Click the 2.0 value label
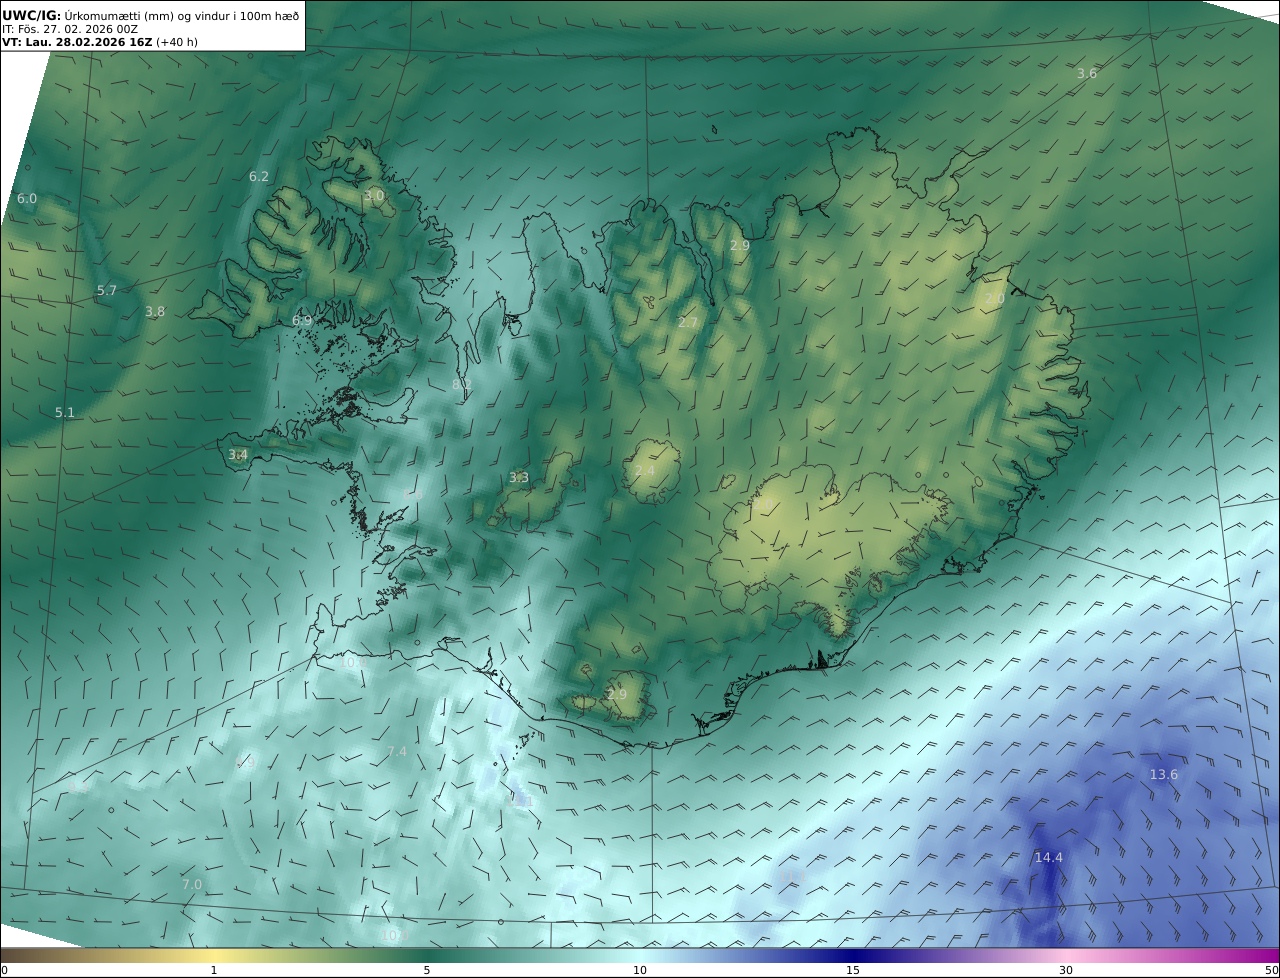 pyautogui.click(x=995, y=299)
